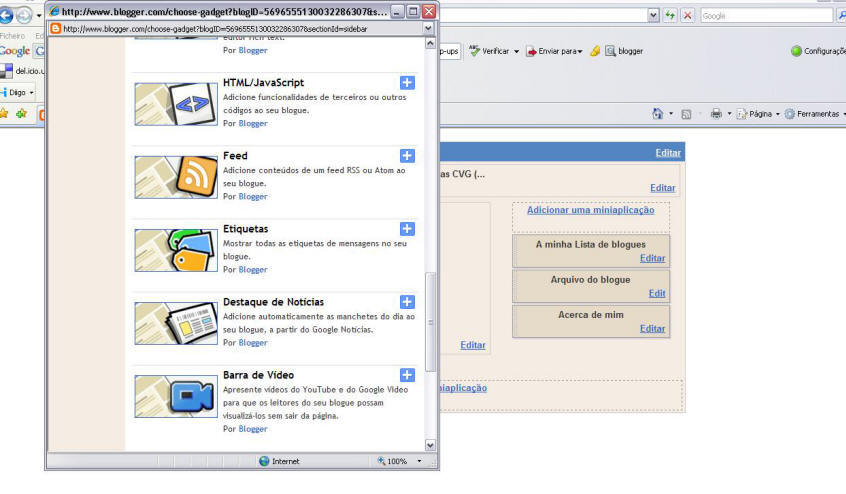Click the popup scrollbar down arrow
This screenshot has height=494, width=846.
pyautogui.click(x=430, y=445)
